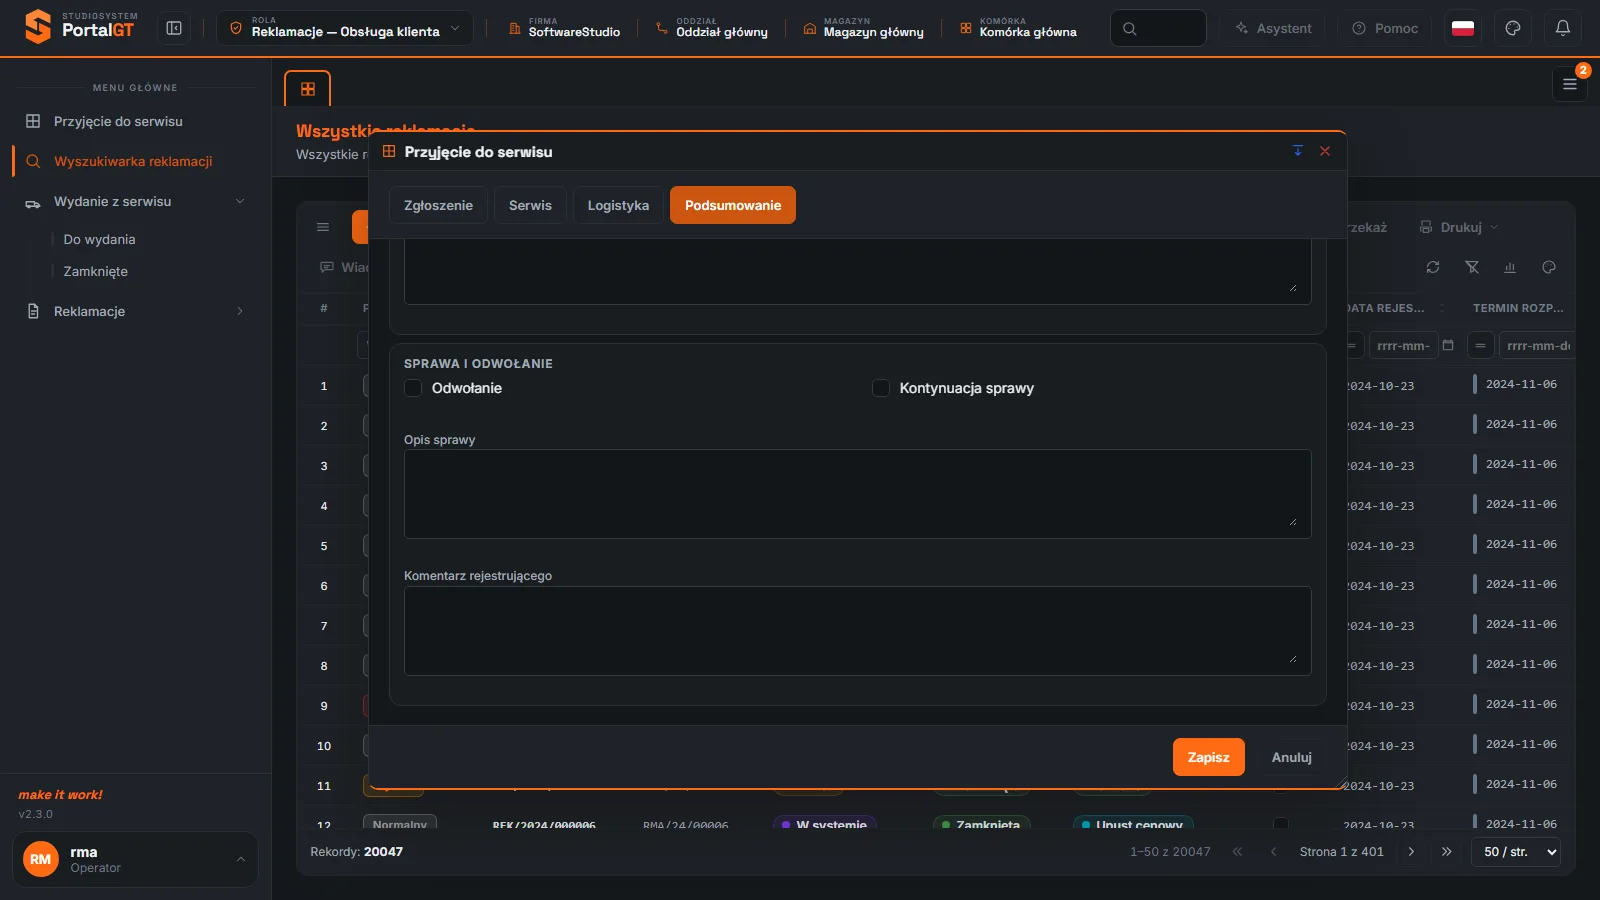1600x900 pixels.
Task: Jump to last page arrow
Action: [x=1447, y=852]
